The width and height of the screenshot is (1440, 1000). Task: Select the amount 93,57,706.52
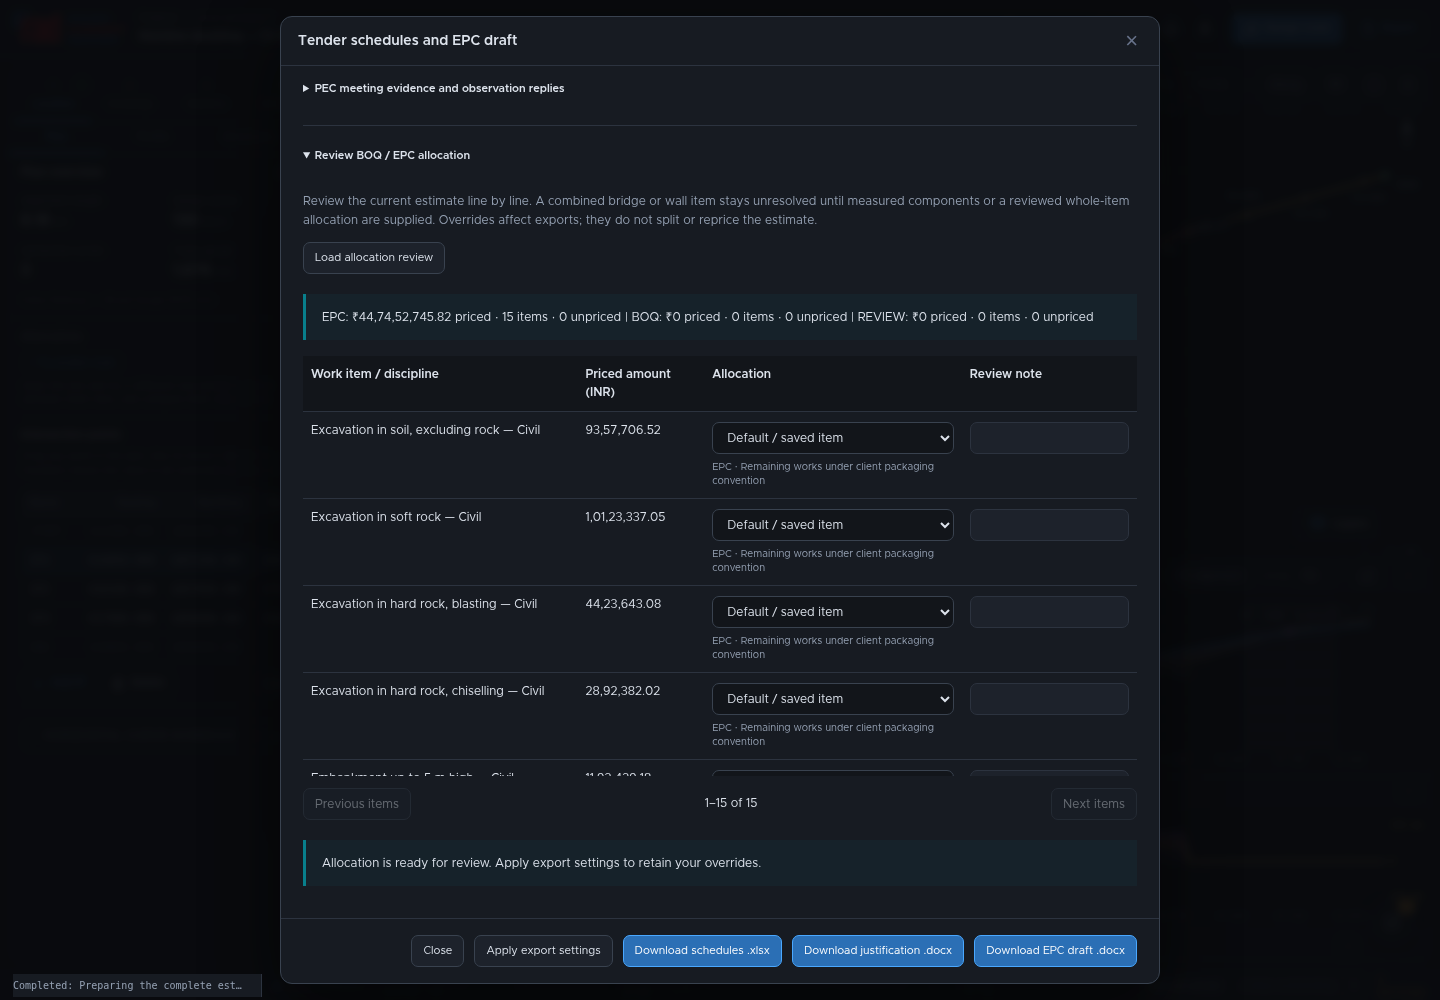click(x=623, y=430)
